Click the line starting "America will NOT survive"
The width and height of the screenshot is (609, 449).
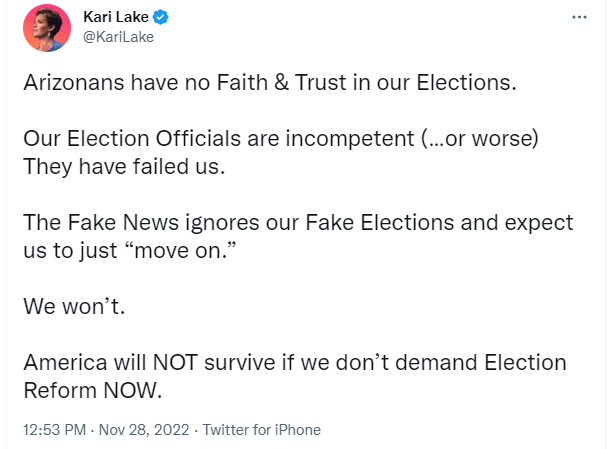[x=294, y=362]
